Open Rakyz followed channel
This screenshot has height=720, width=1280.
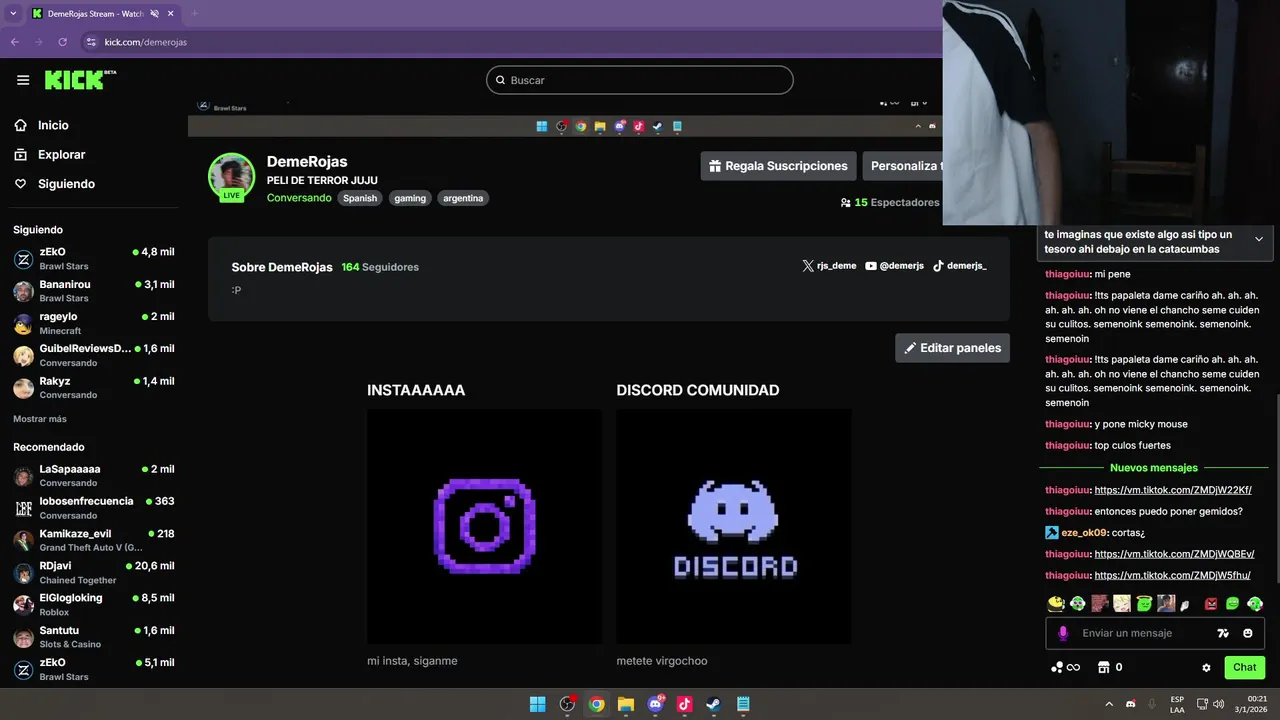(x=94, y=388)
